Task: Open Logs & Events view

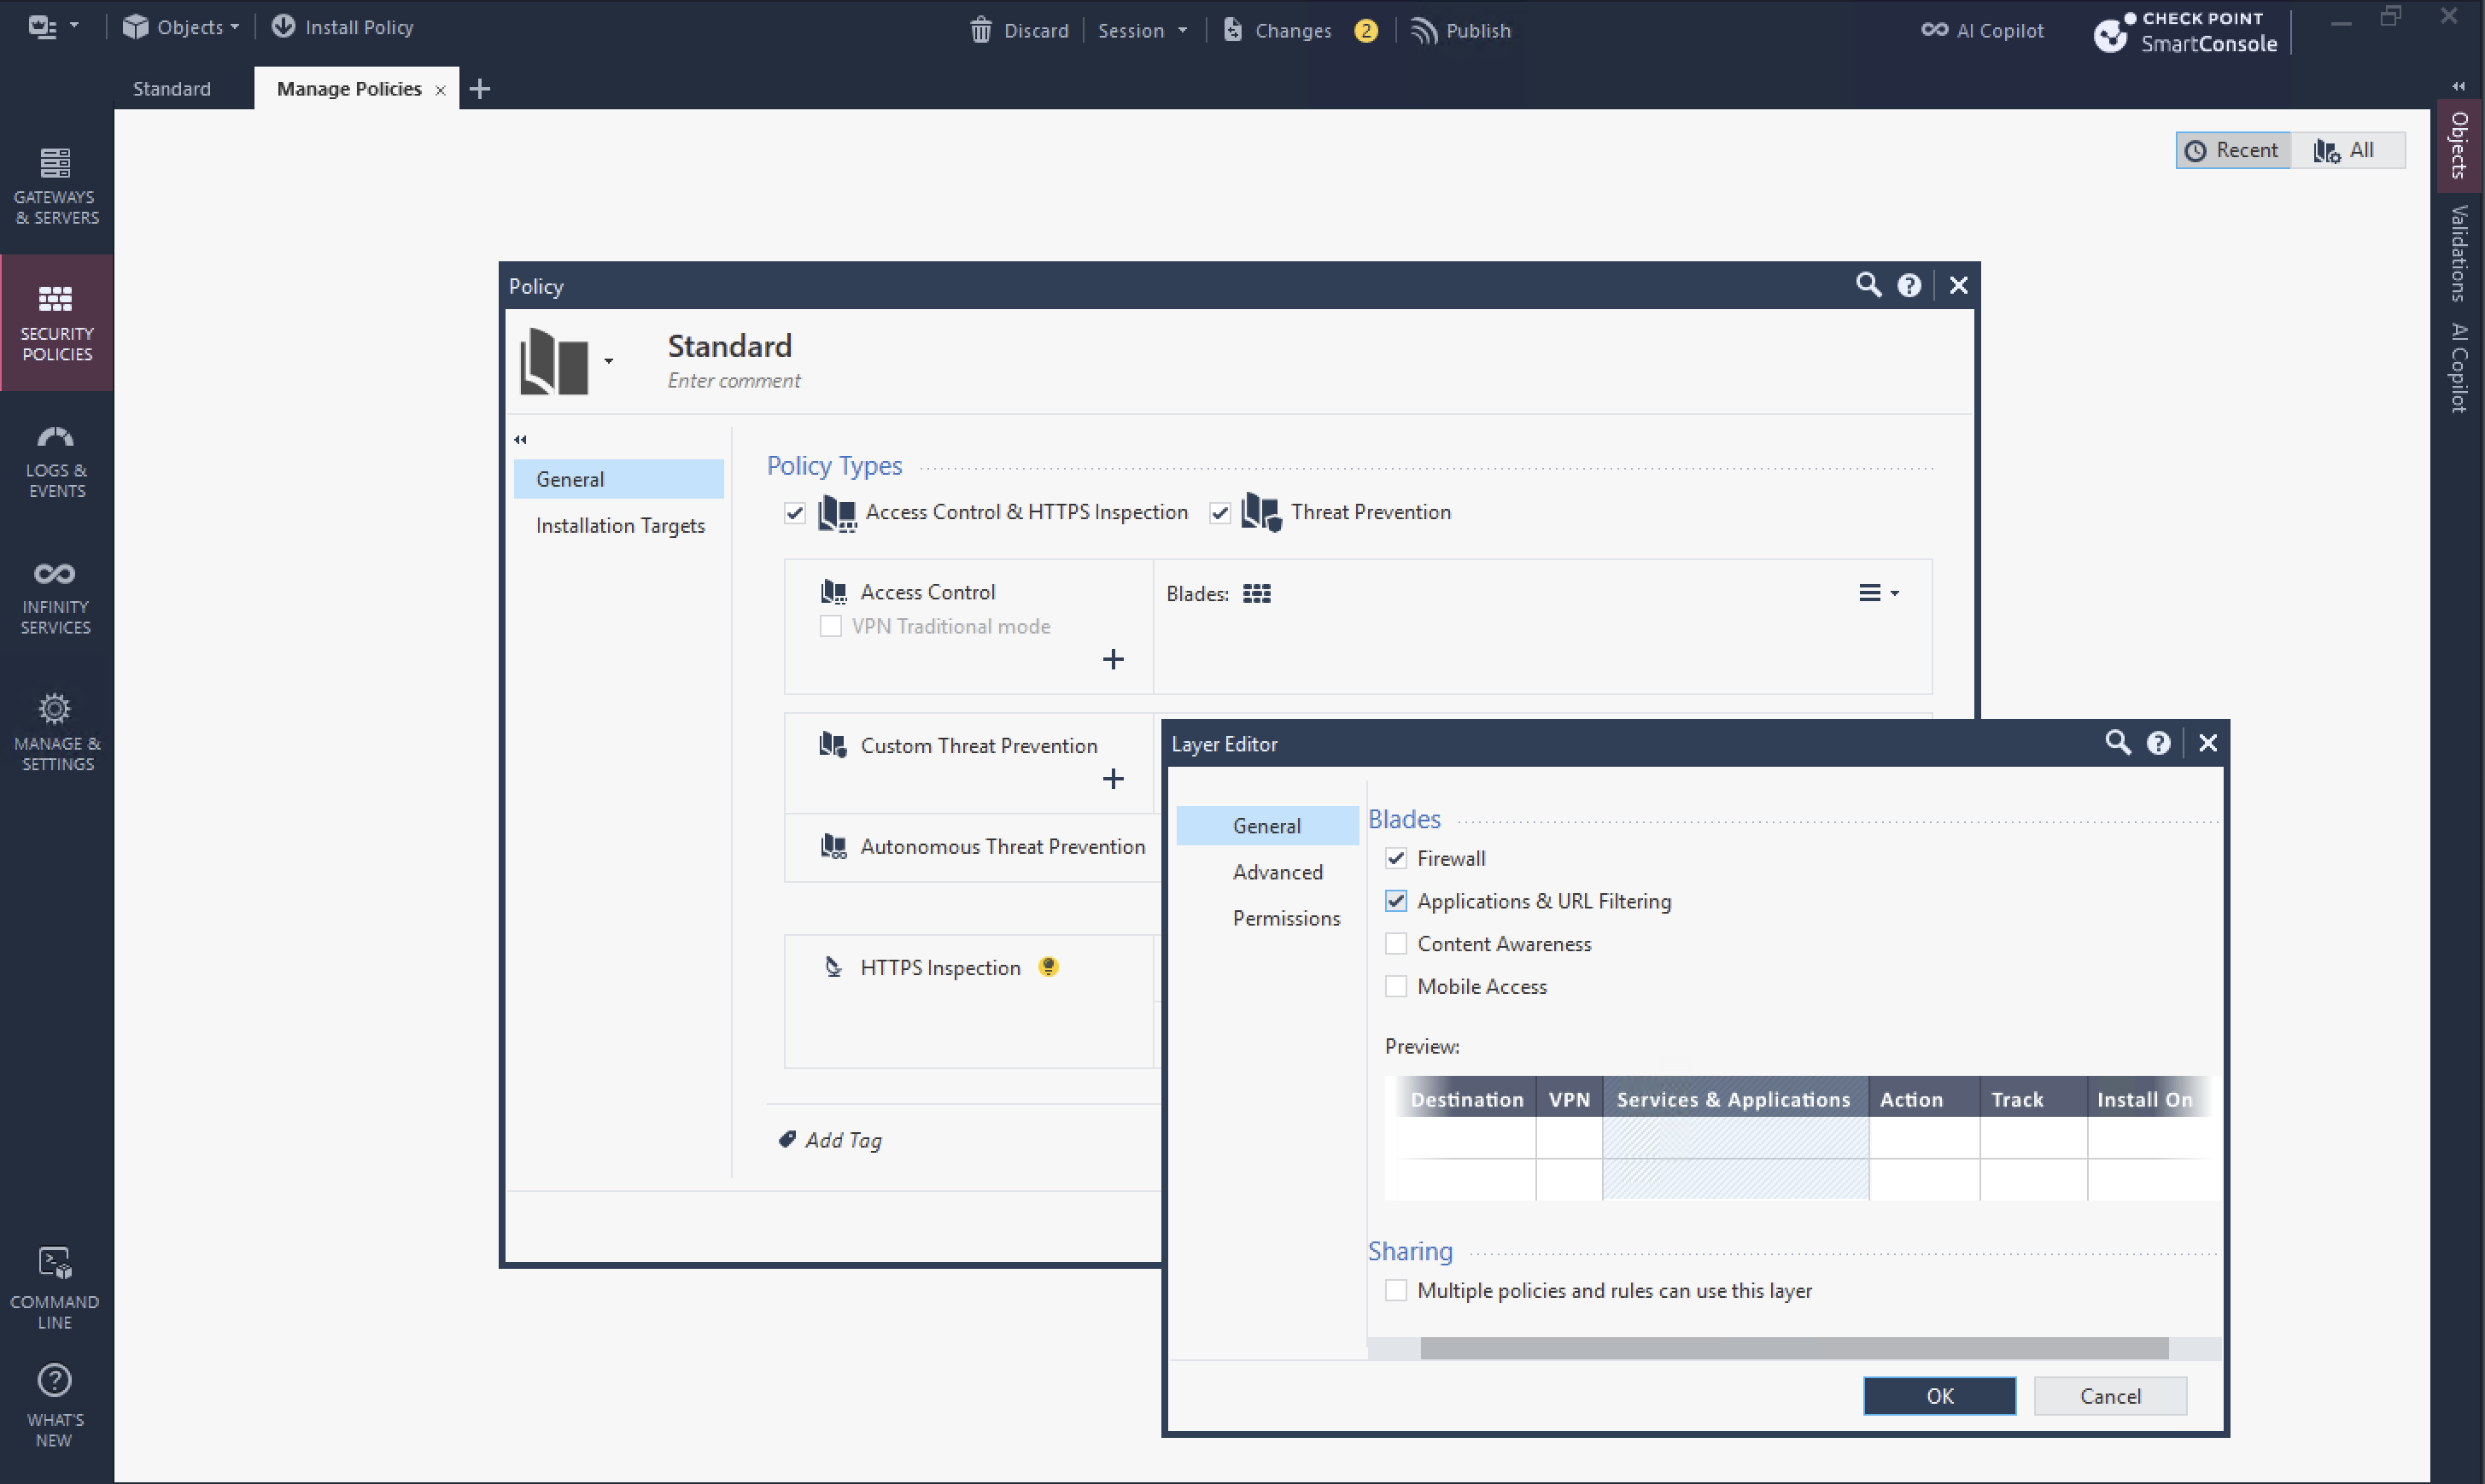Action: click(x=56, y=460)
